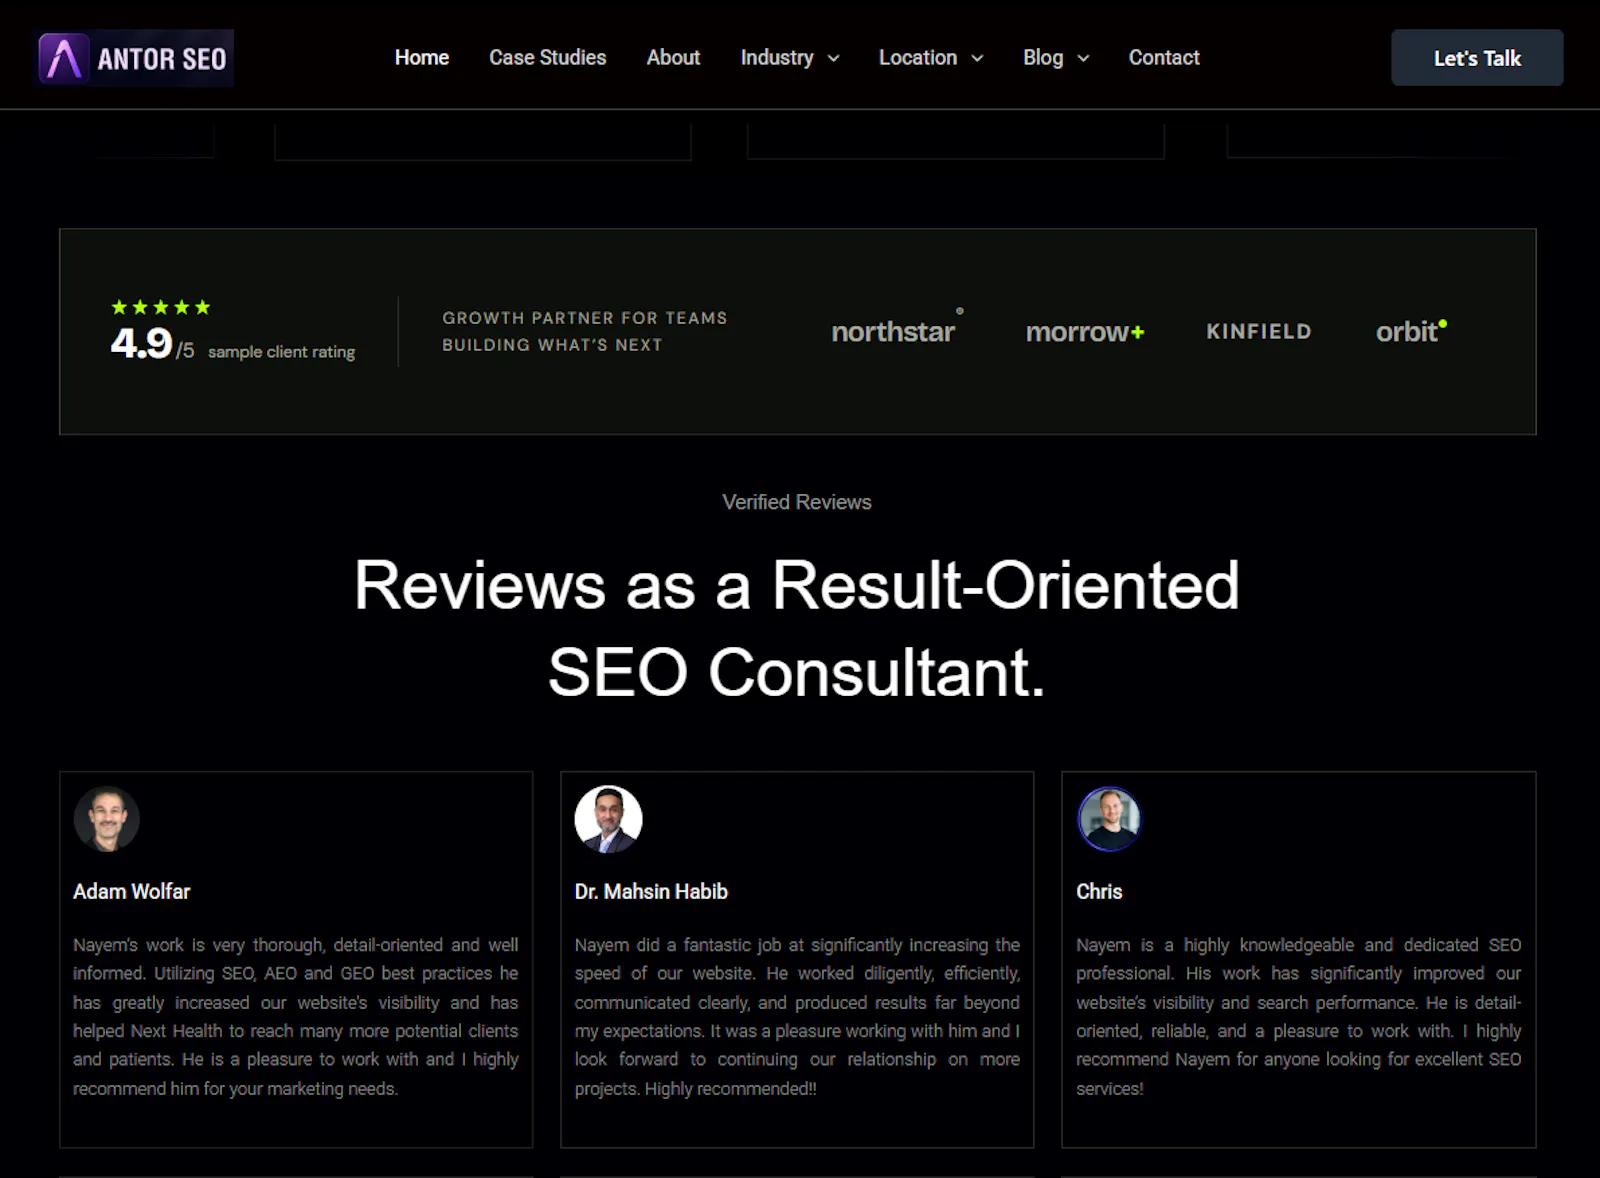Open the About page
Screen dimensions: 1600x1178
673,58
